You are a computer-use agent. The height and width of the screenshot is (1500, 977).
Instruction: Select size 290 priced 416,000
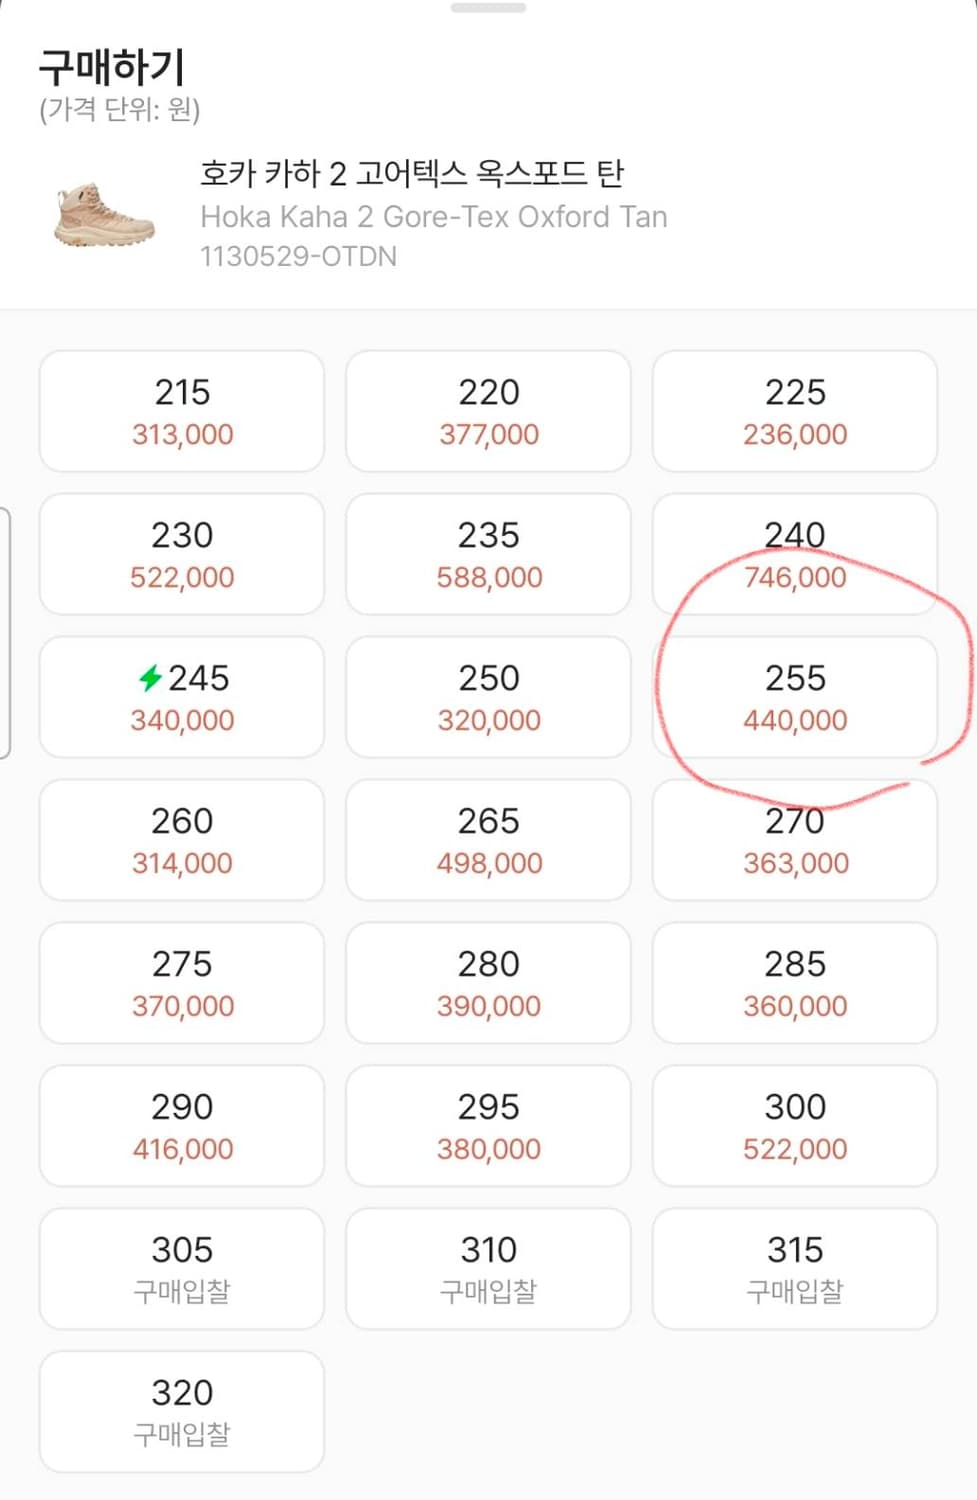pyautogui.click(x=182, y=1127)
